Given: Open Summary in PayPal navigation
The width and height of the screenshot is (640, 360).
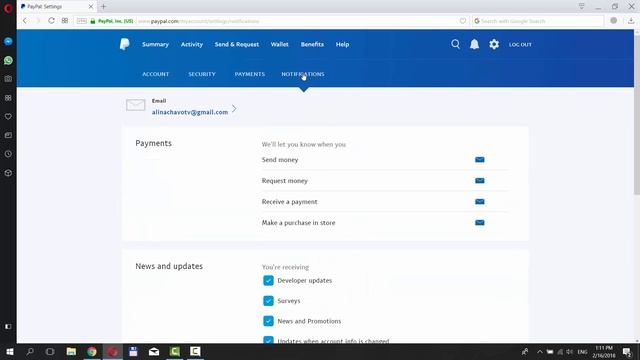Looking at the screenshot, I should (156, 44).
